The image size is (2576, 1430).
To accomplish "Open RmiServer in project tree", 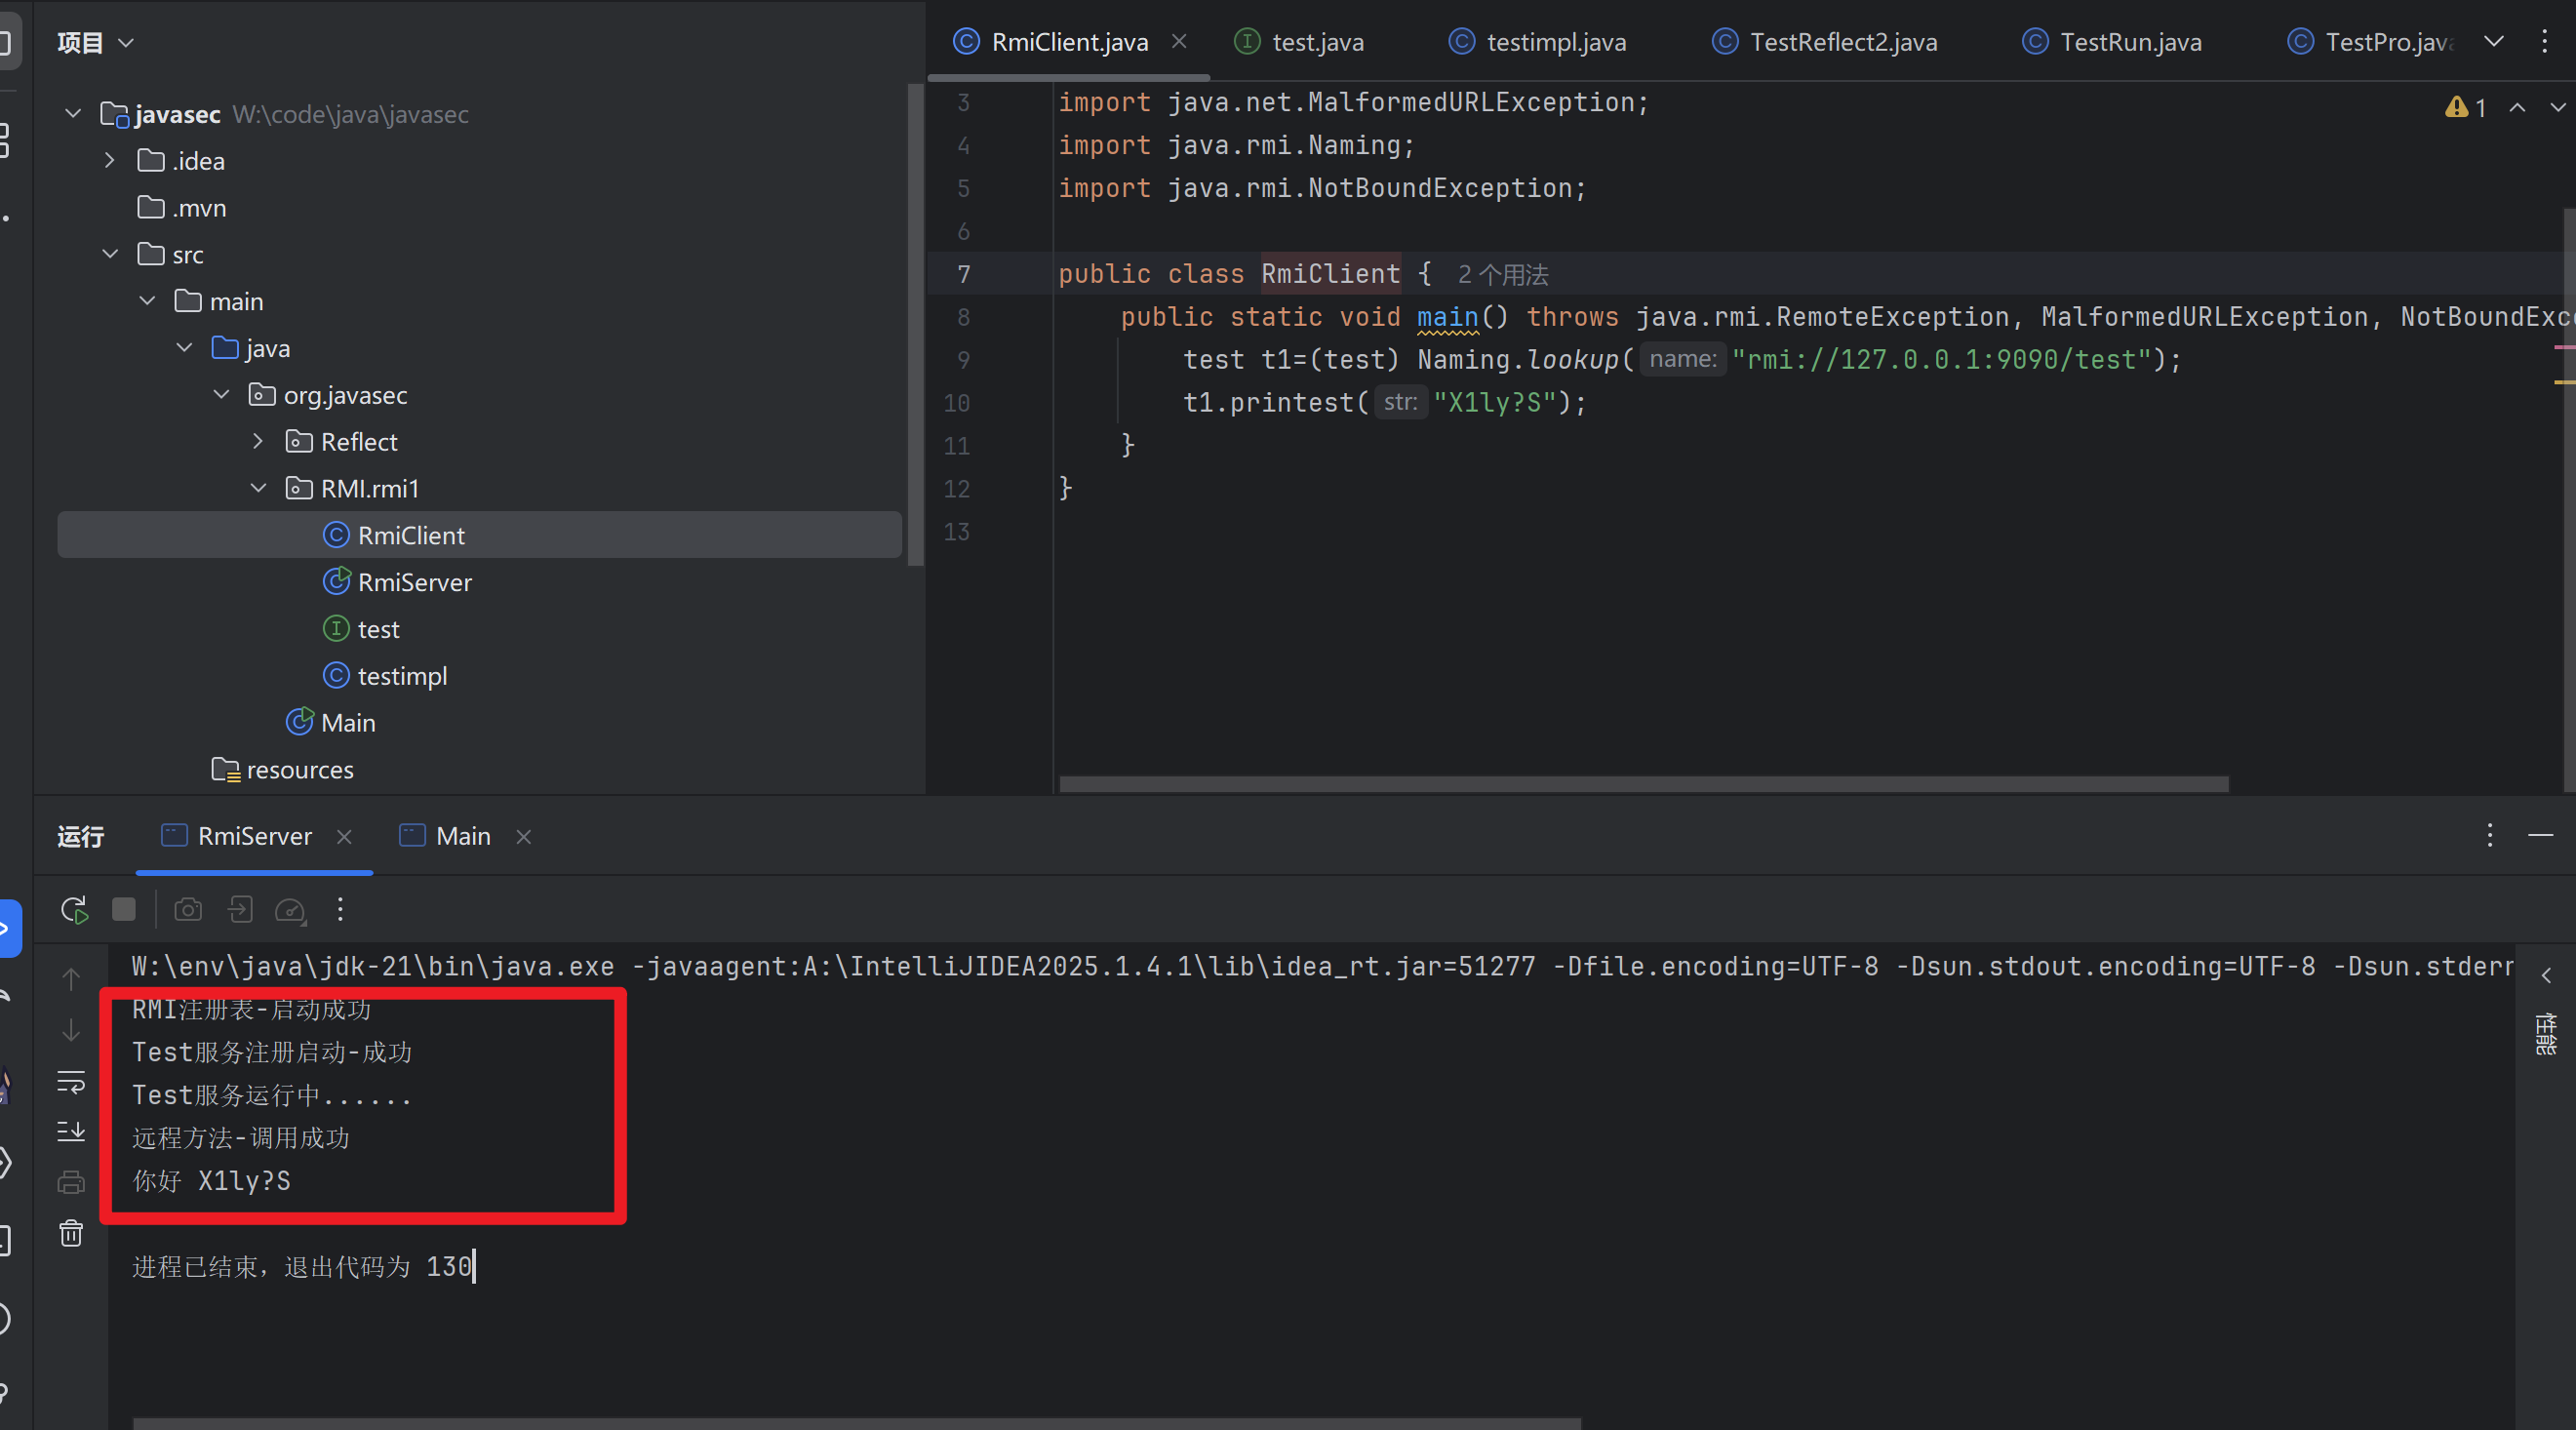I will click(x=414, y=582).
